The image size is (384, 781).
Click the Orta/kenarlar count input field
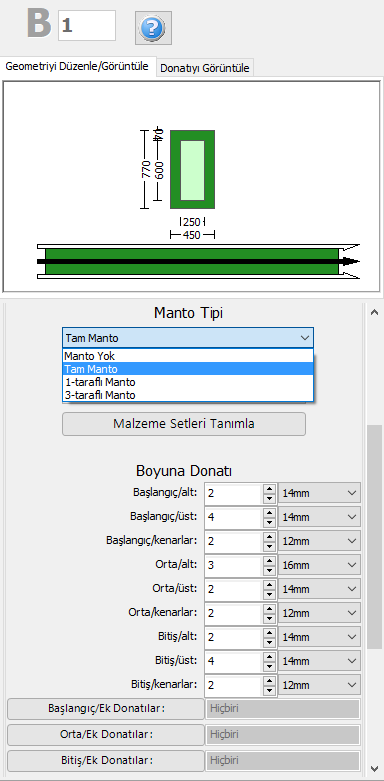click(233, 613)
